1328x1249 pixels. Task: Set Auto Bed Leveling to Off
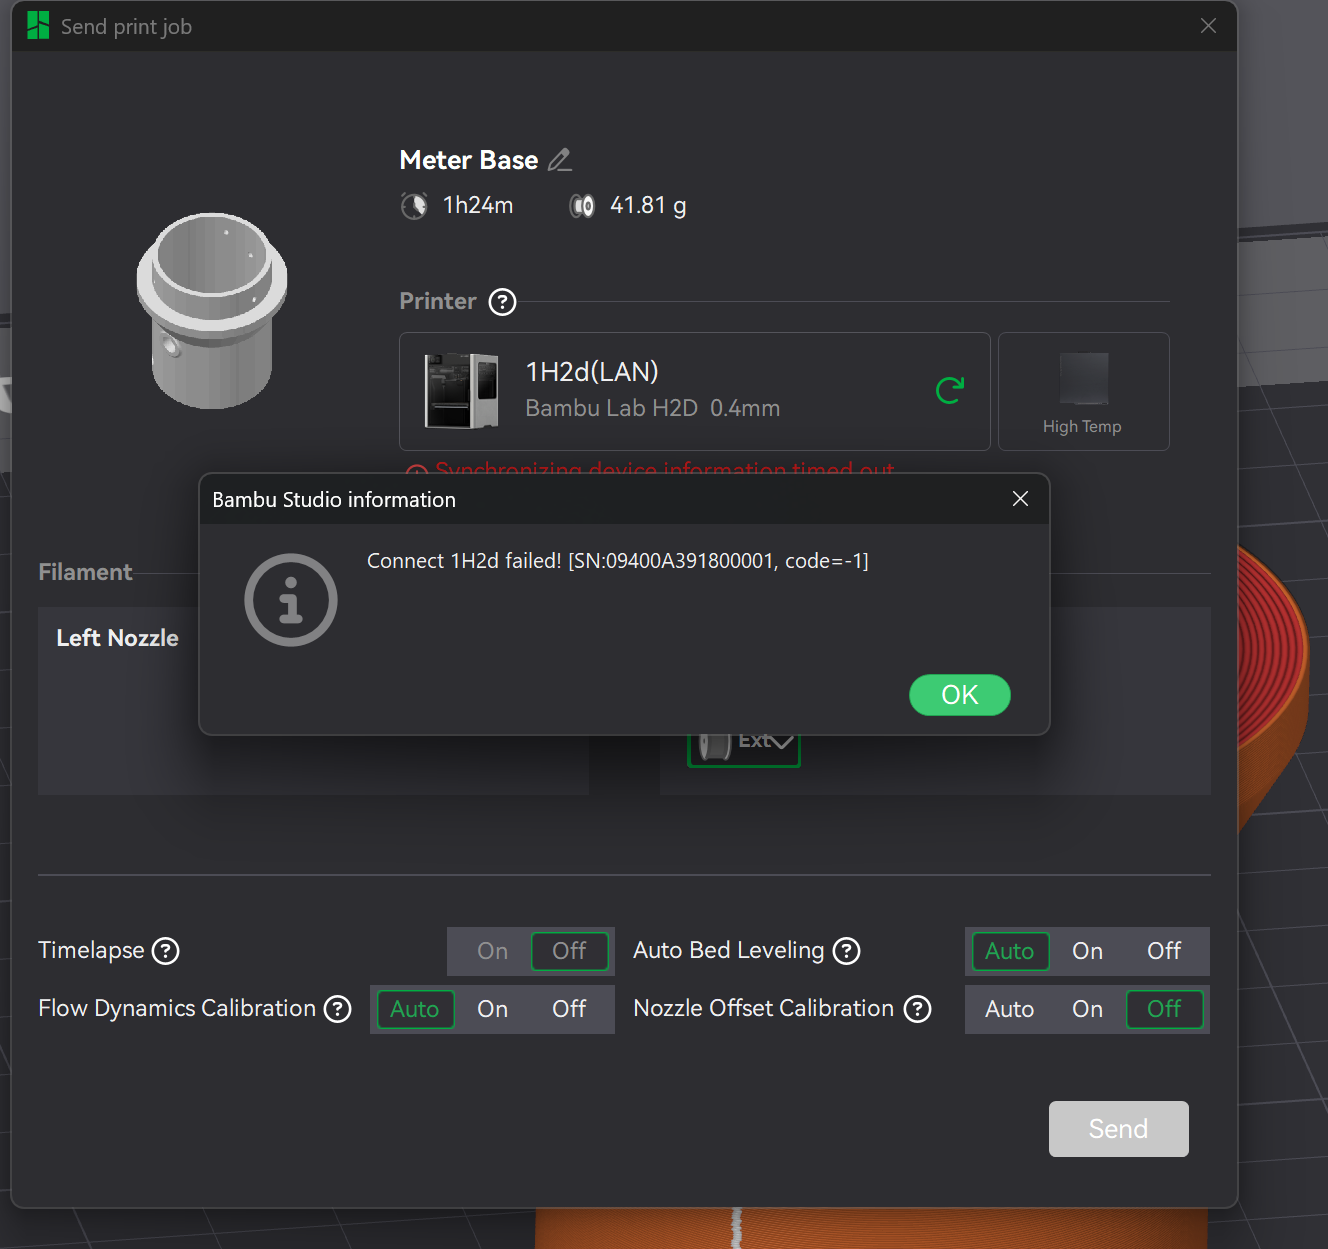[x=1164, y=951]
